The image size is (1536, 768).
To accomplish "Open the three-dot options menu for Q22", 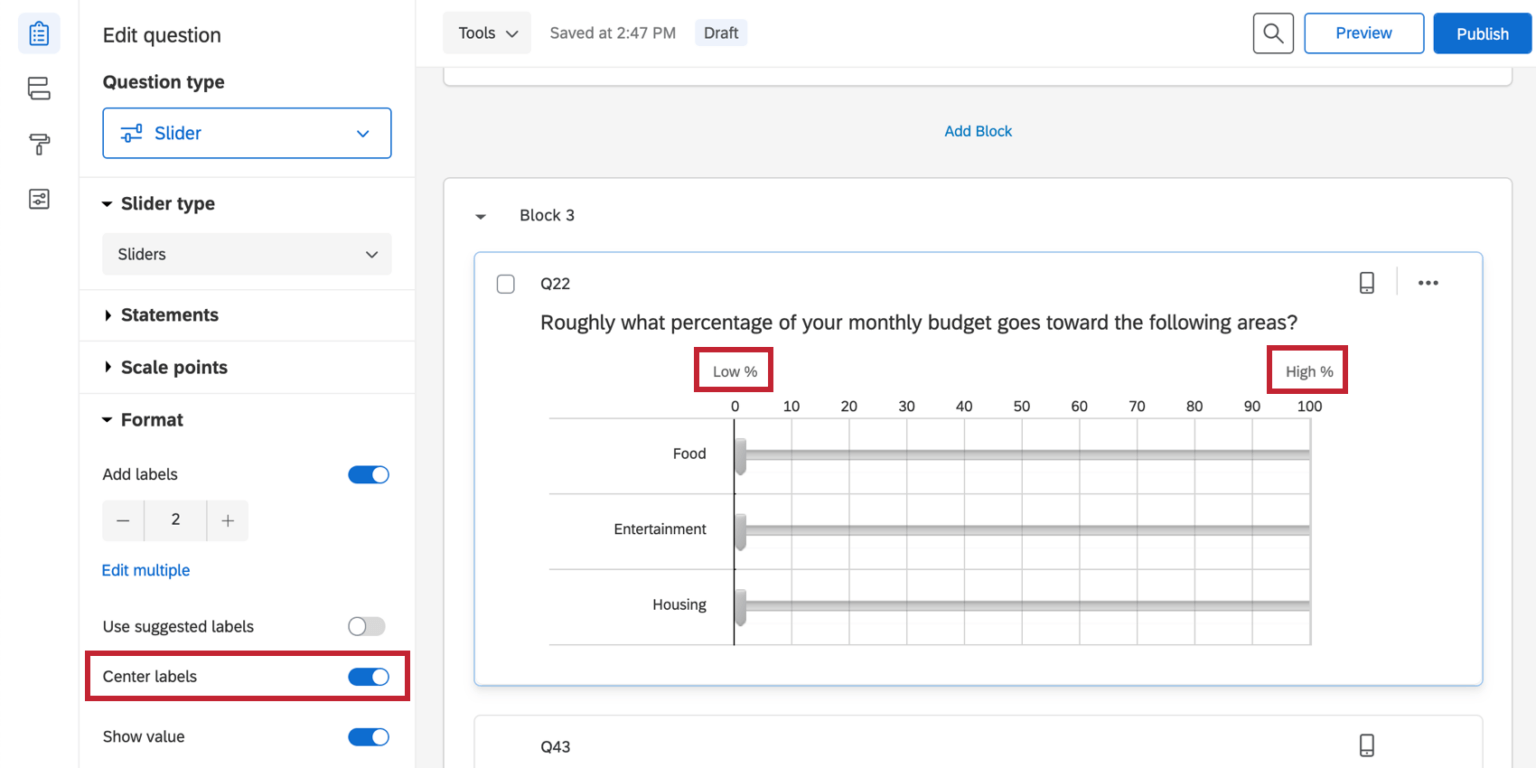I will pos(1428,283).
